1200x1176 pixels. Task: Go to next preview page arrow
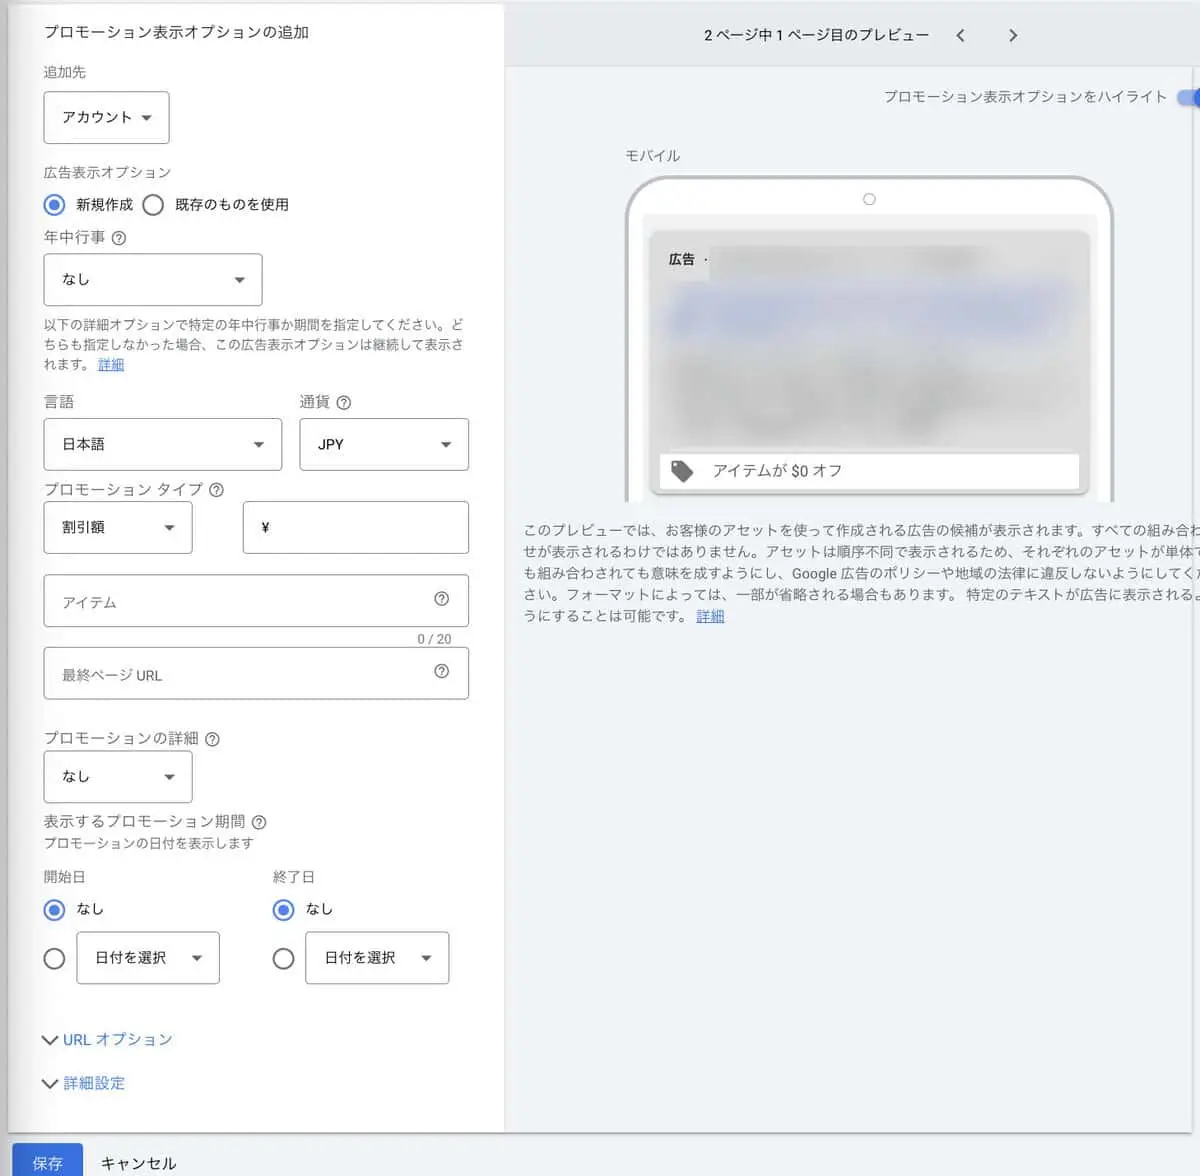[x=1012, y=34]
